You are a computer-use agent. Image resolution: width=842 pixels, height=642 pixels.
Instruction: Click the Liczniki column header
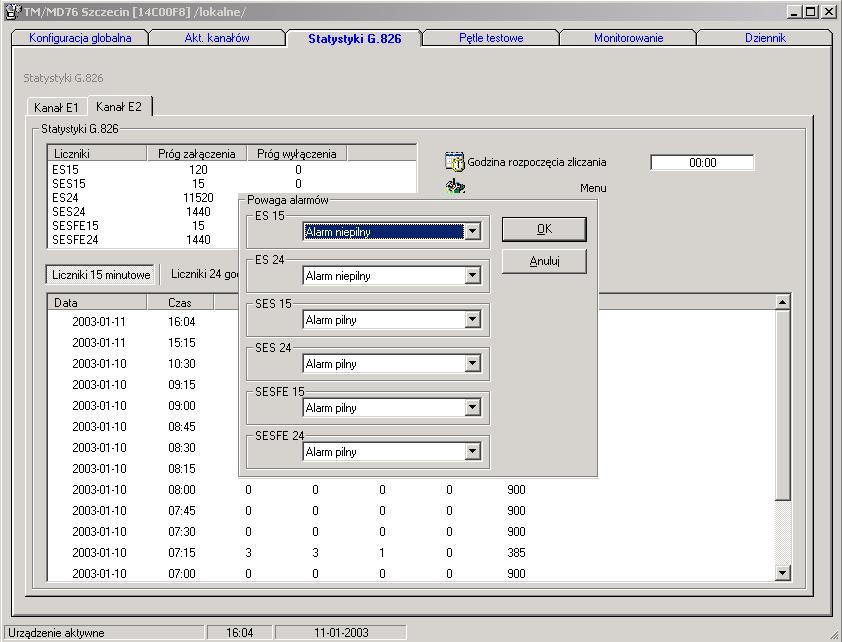[97, 154]
